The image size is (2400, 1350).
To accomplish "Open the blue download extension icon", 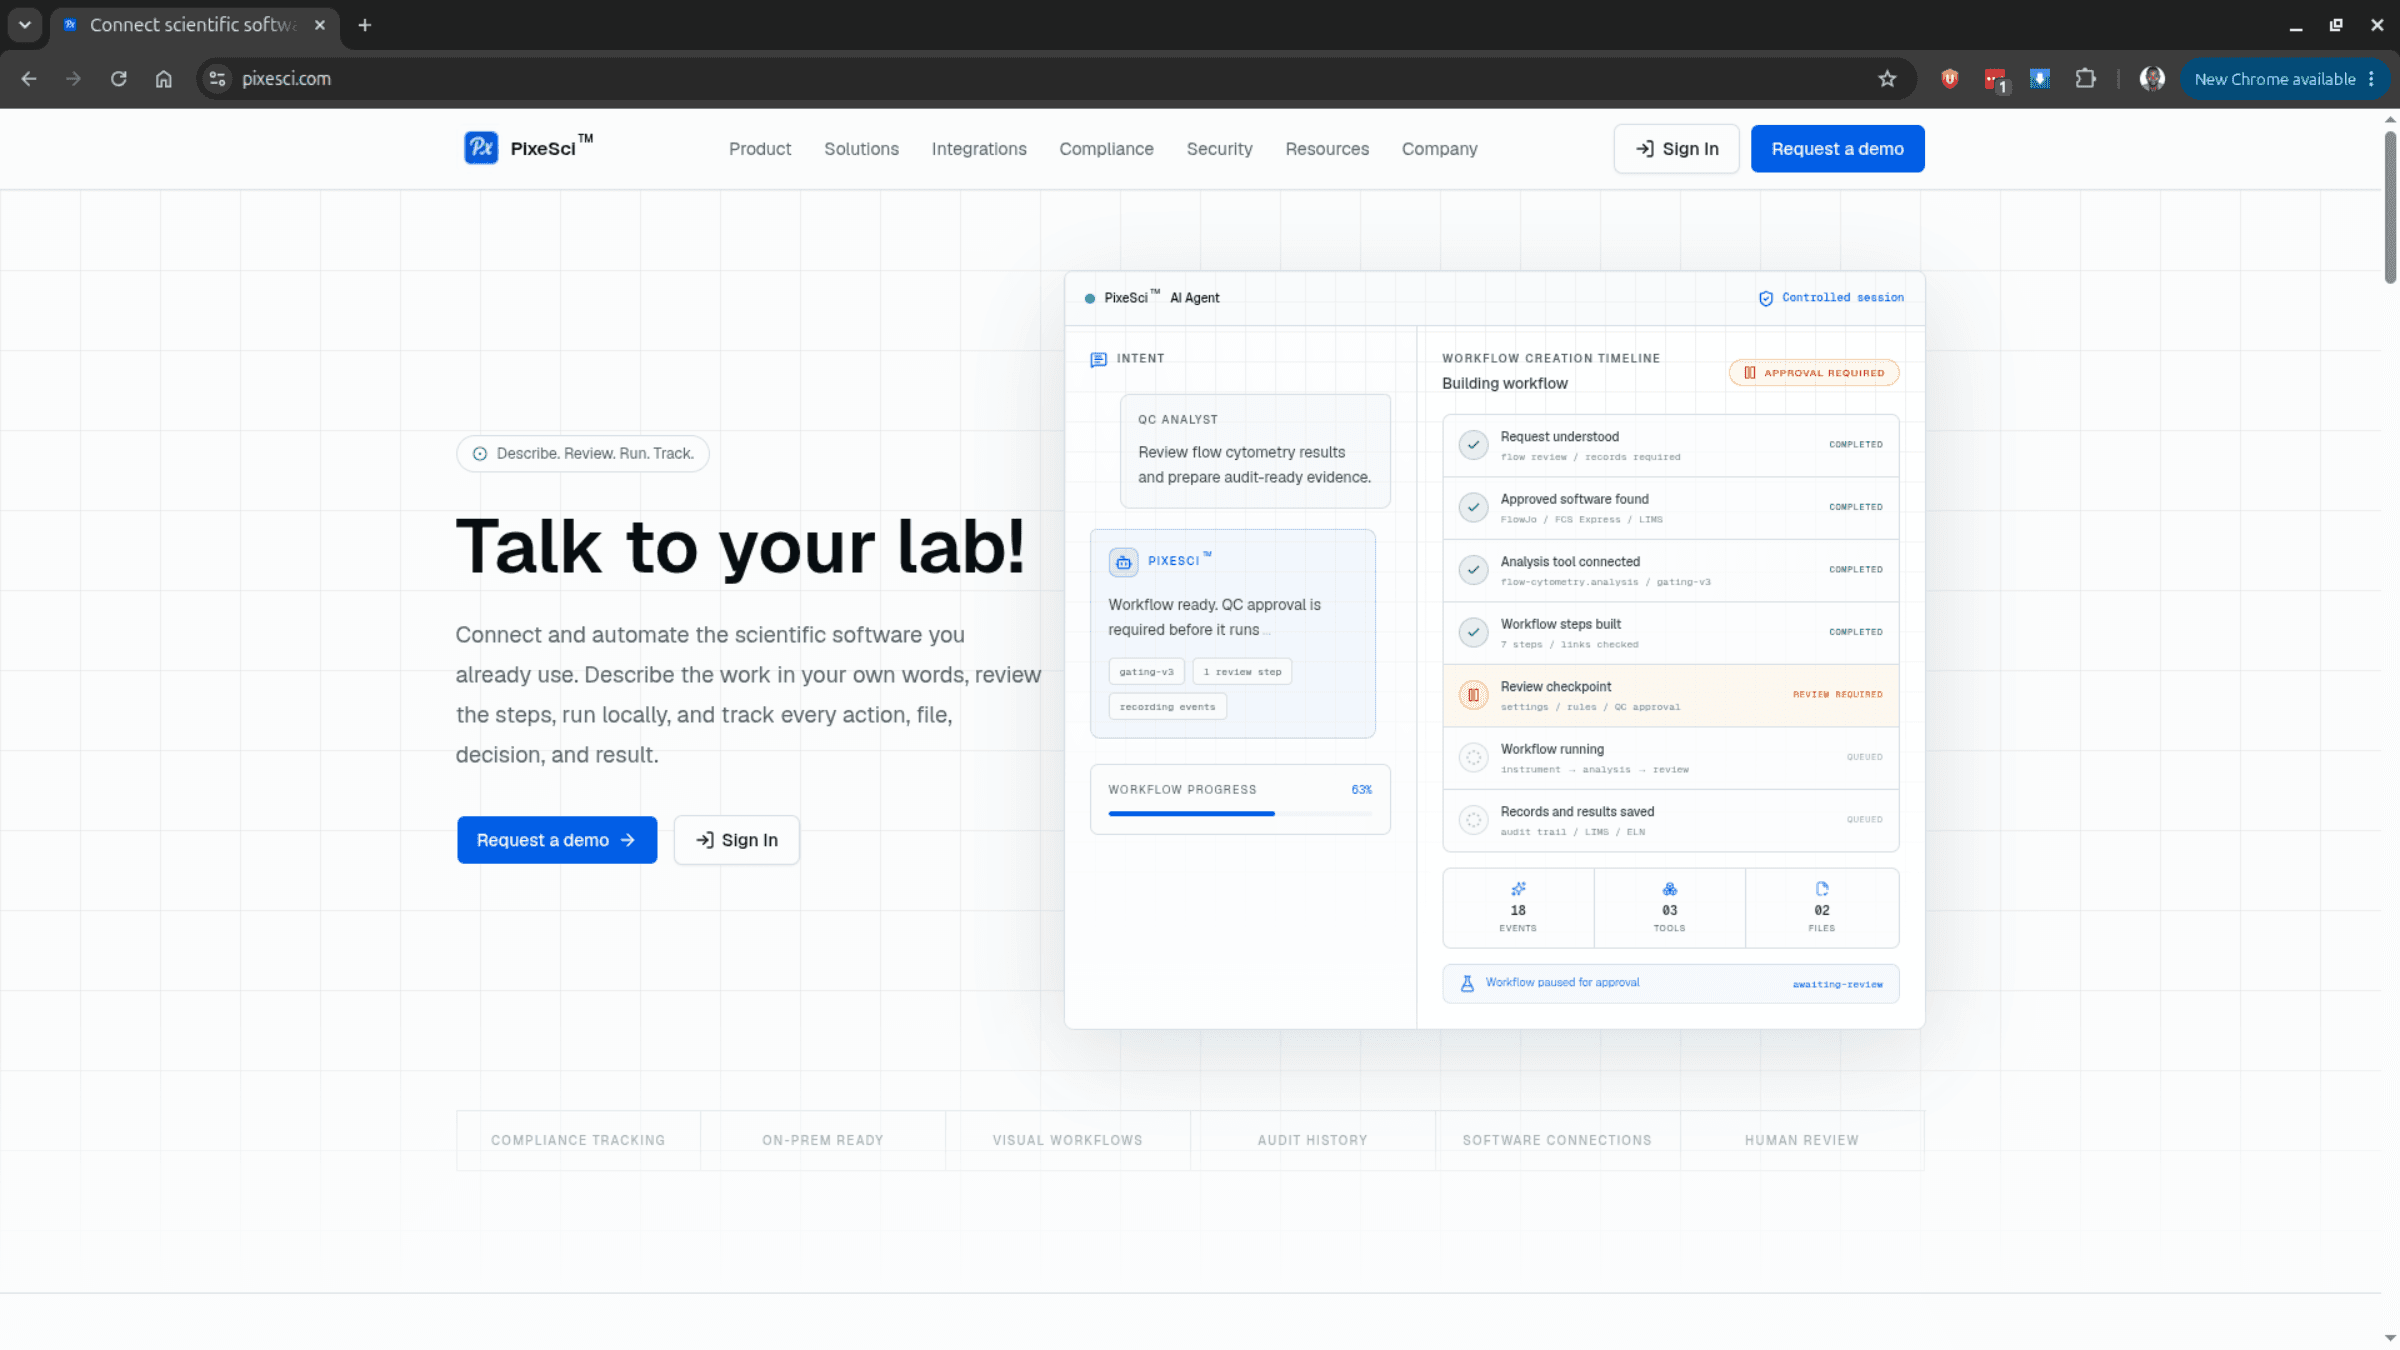I will pyautogui.click(x=2040, y=79).
